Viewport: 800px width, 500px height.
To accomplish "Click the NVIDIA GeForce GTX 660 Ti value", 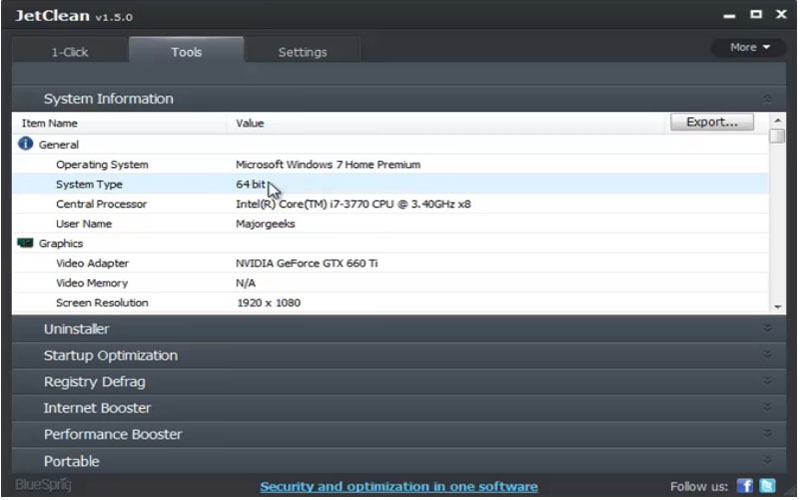I will click(x=307, y=263).
